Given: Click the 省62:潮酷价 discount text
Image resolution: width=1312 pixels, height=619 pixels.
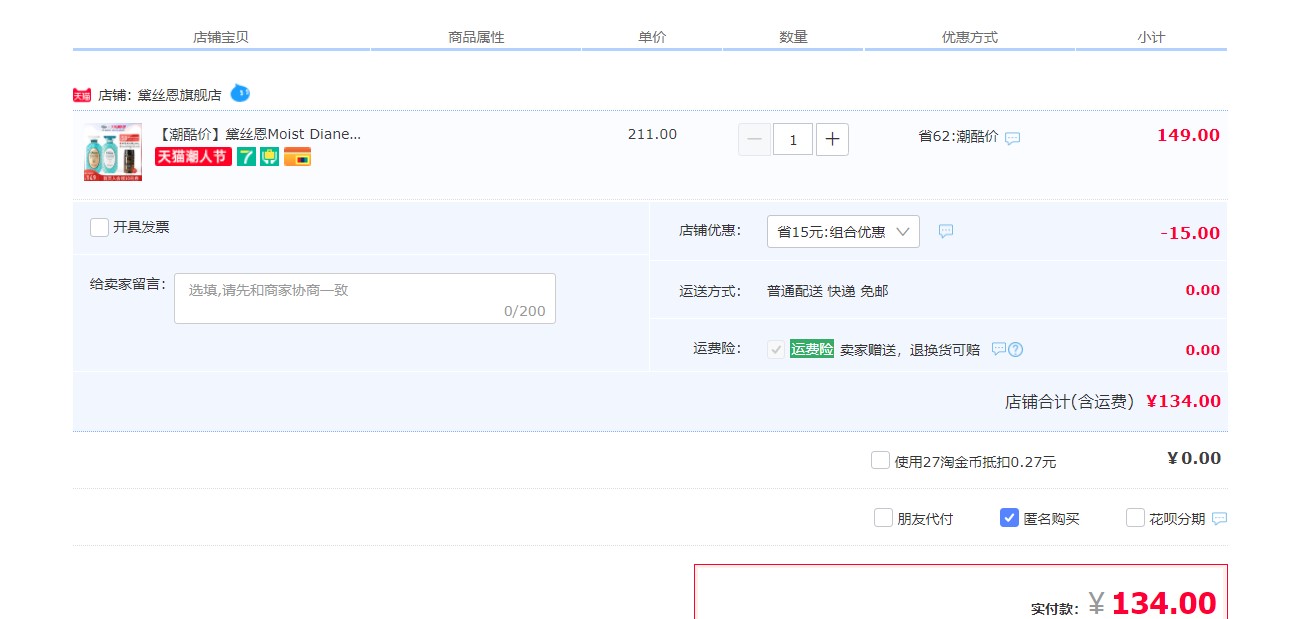Looking at the screenshot, I should (x=958, y=137).
